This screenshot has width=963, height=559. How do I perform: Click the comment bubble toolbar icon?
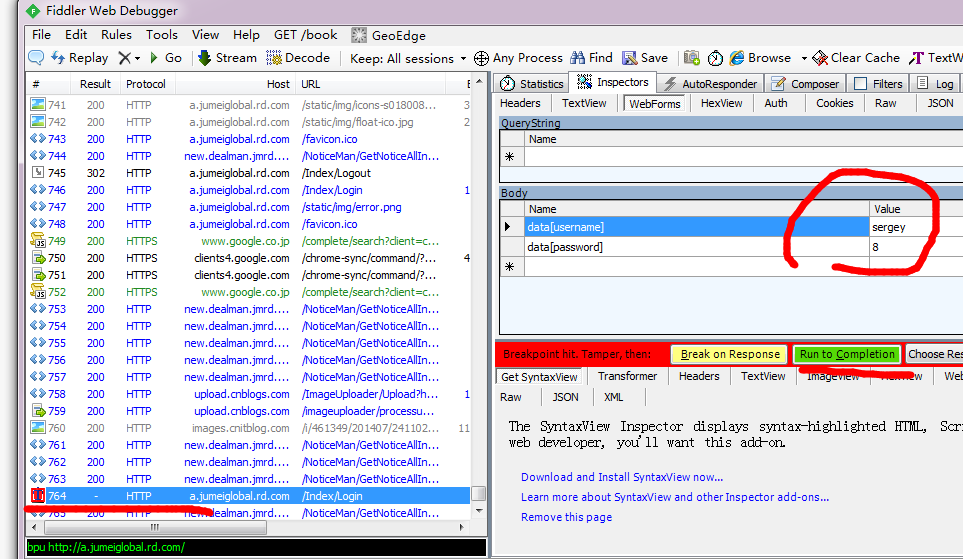(36, 58)
